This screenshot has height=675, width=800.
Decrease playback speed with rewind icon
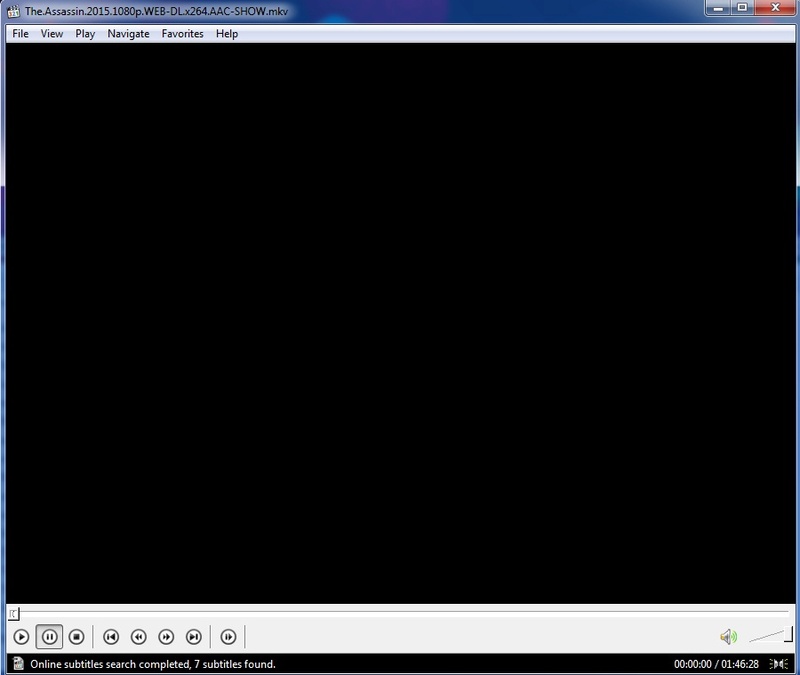point(138,637)
